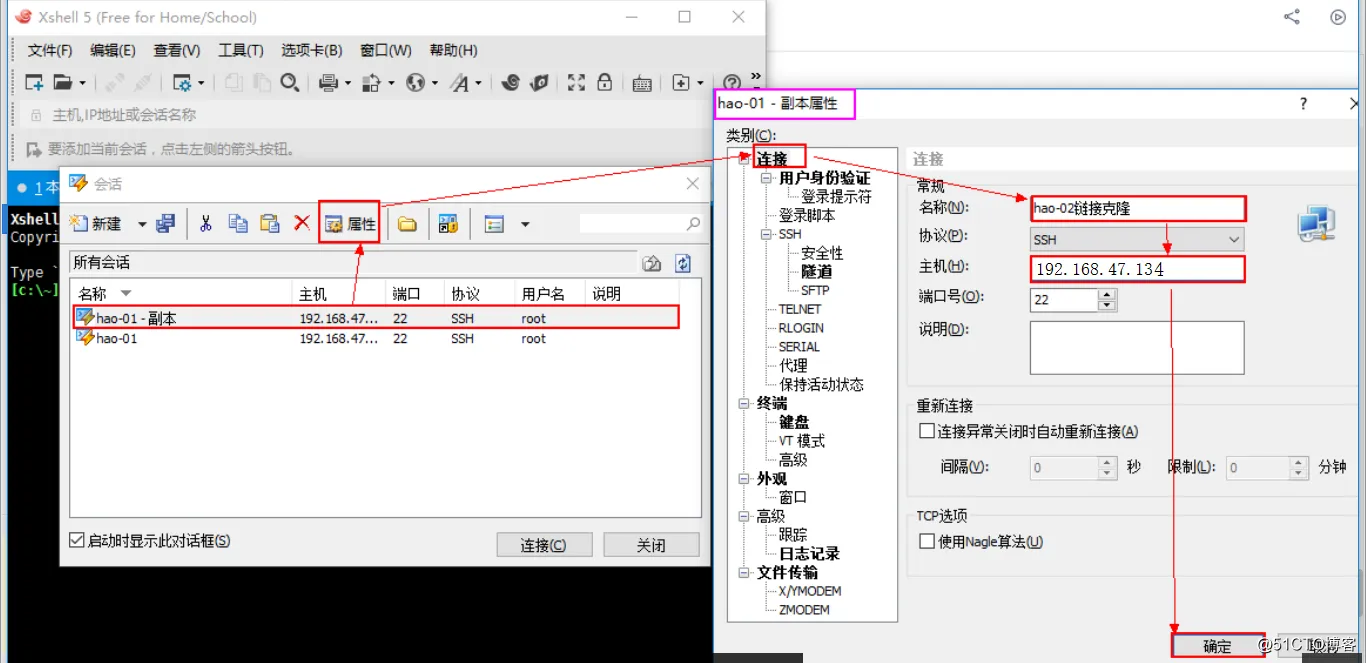Click the 连接(C) button in Sessions dialog

point(544,545)
